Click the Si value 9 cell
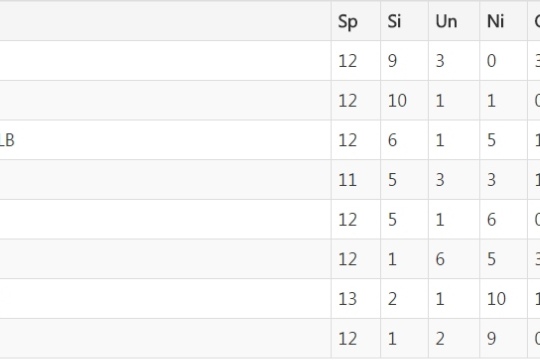Screen dimensions: 540x360 coord(404,61)
